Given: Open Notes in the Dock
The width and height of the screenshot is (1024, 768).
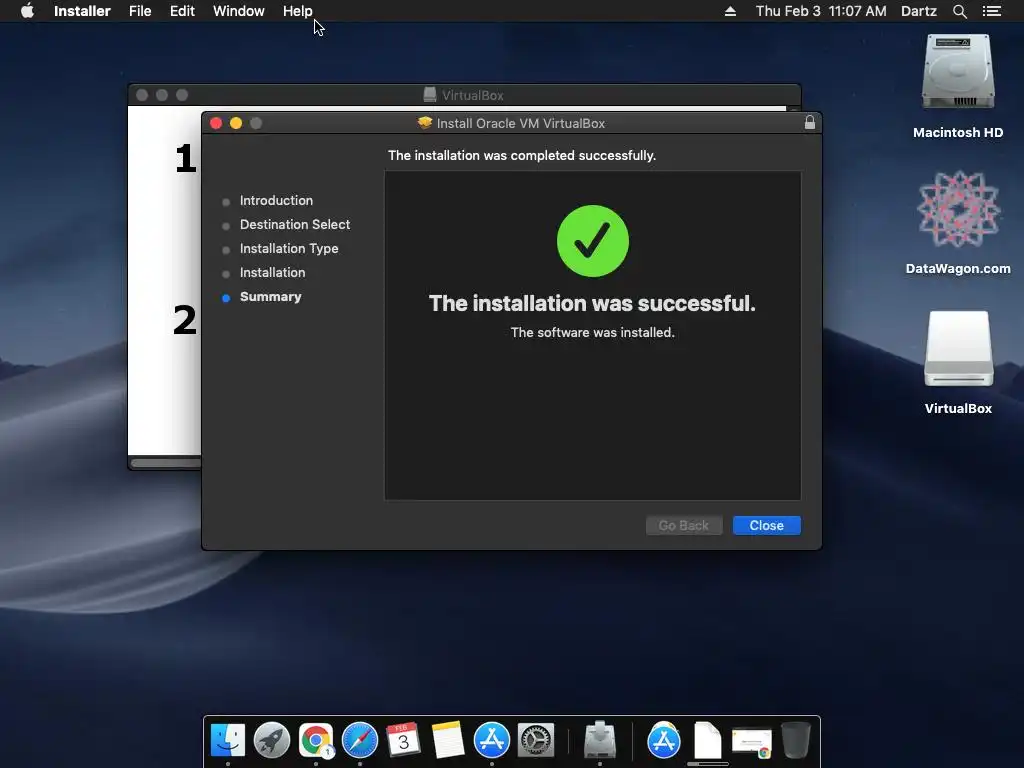Looking at the screenshot, I should [448, 740].
